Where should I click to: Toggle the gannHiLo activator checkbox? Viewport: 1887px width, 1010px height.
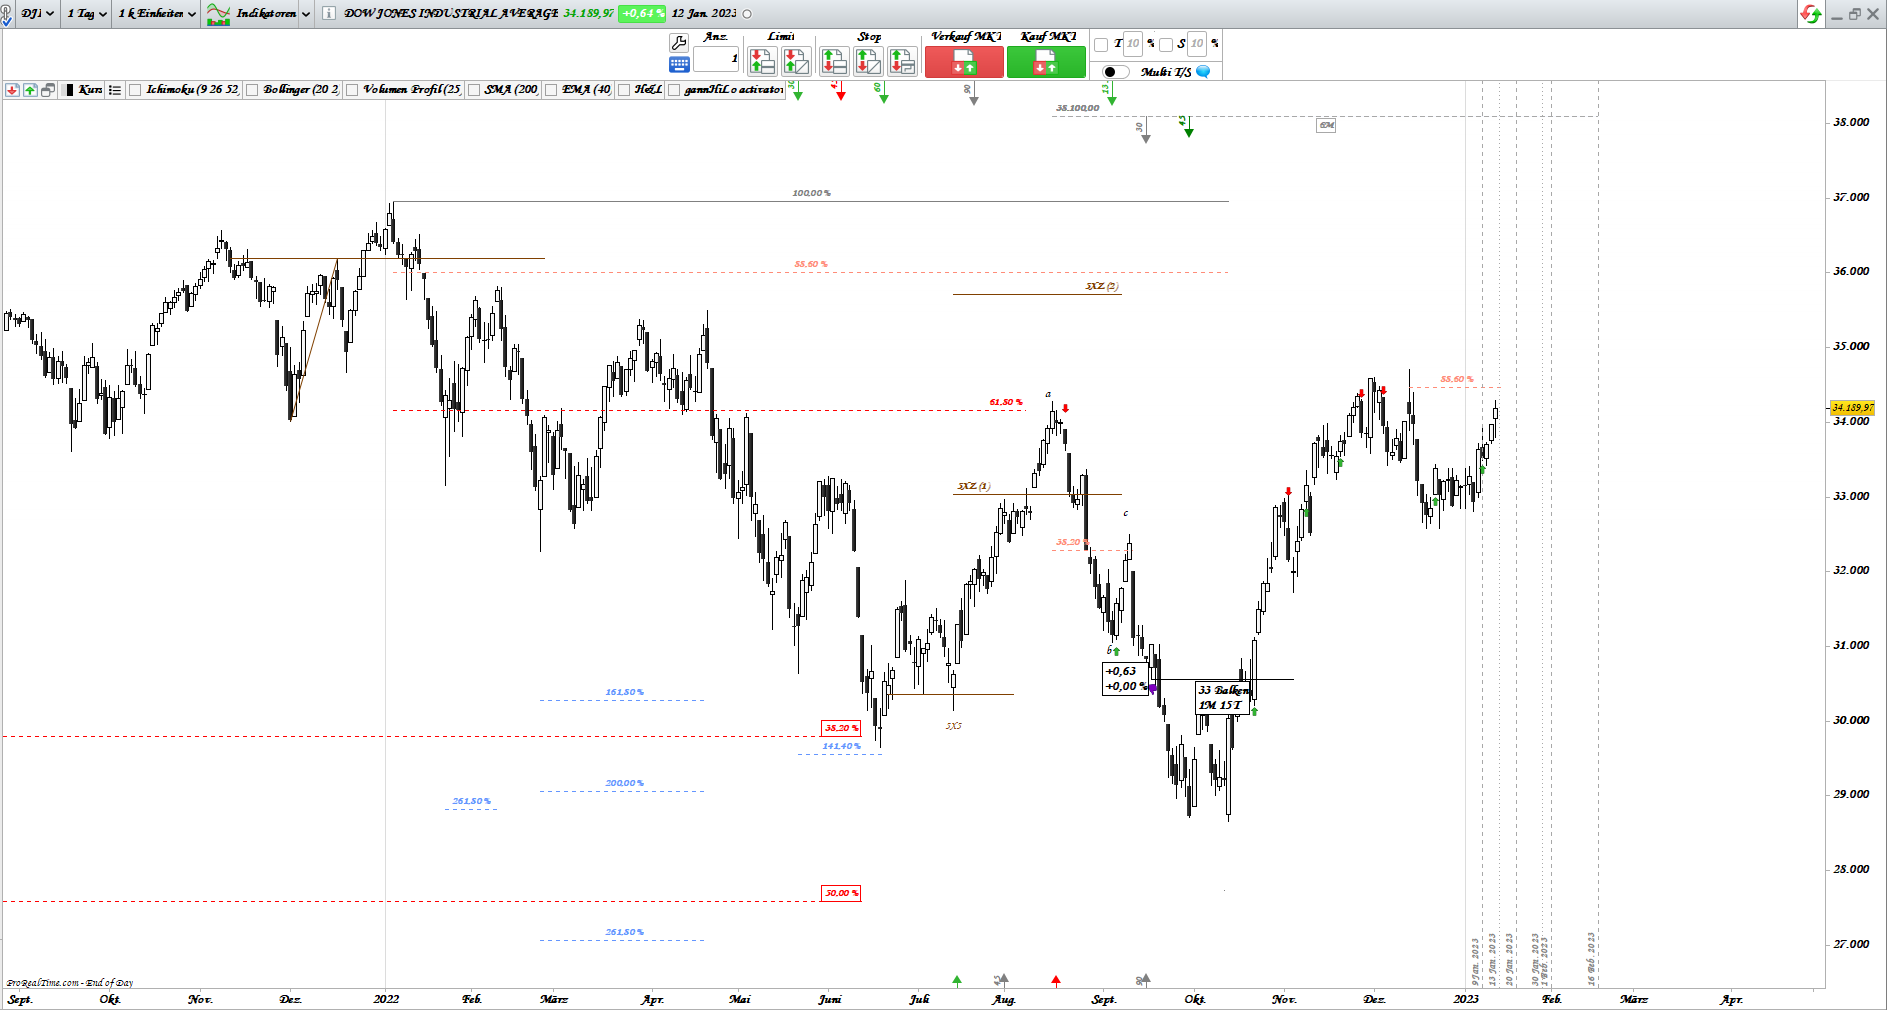[x=674, y=90]
